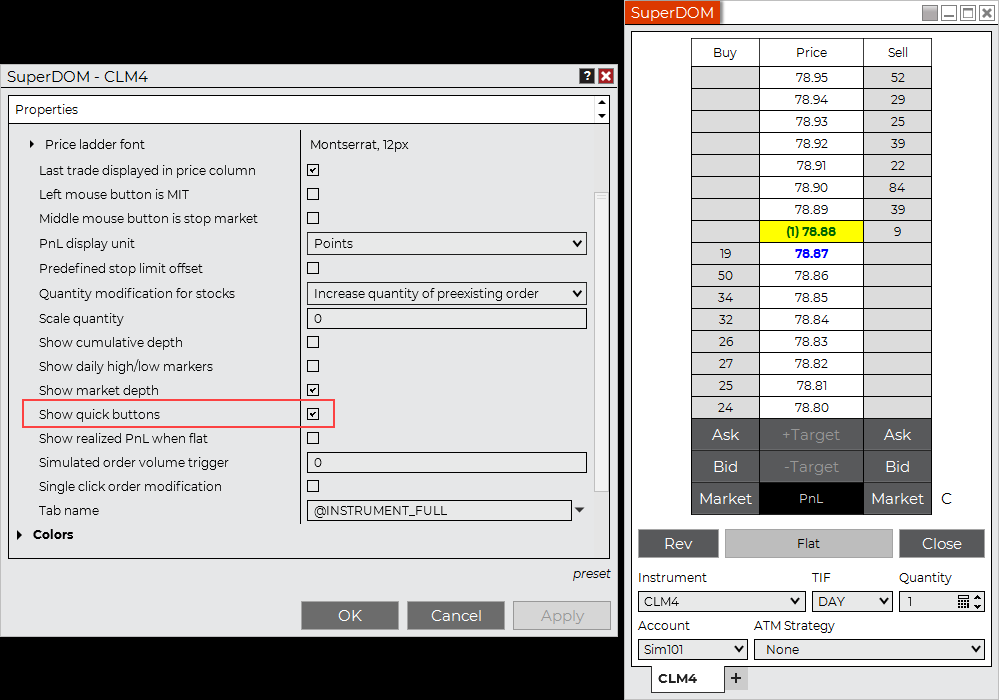
Task: Click the -Target button
Action: [811, 466]
